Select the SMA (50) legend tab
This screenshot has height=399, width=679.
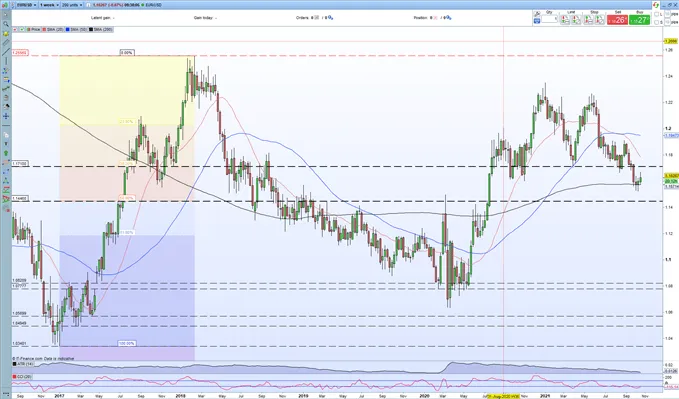[x=76, y=29]
